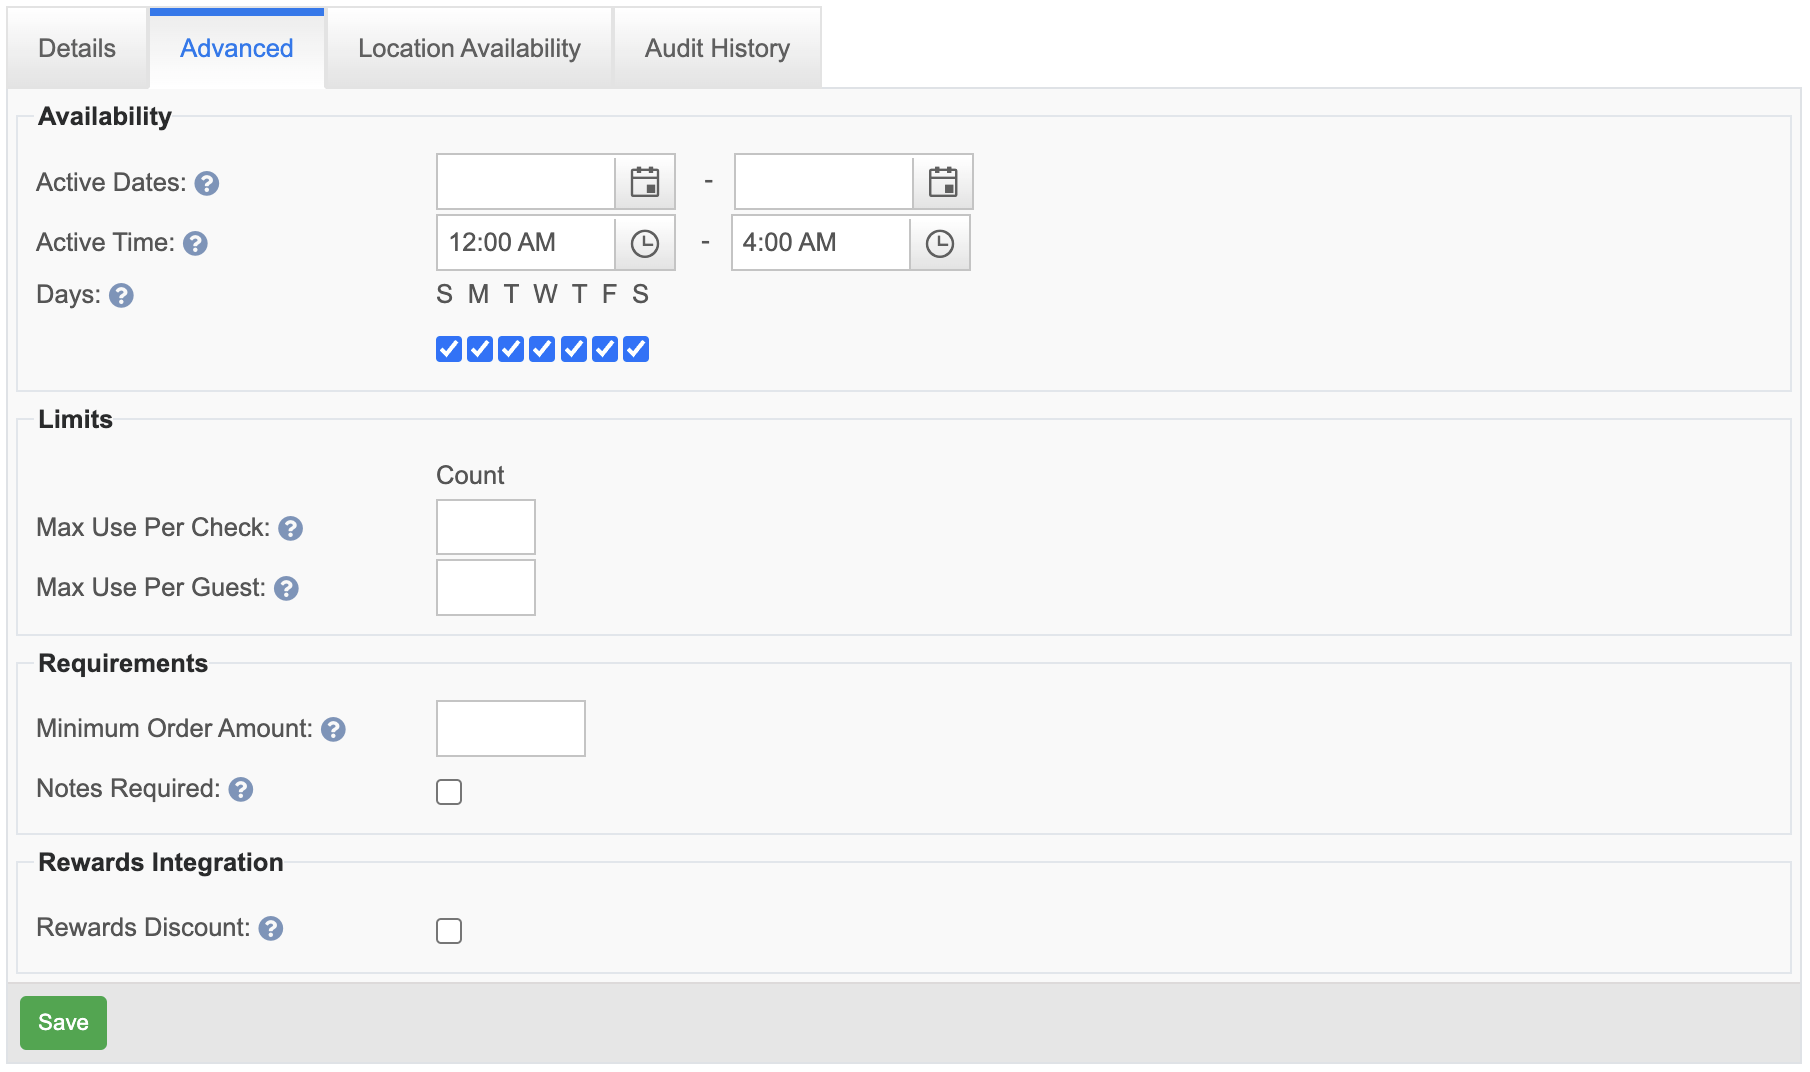Show help for the Days field
Screen dimensions: 1810x1072
tap(122, 296)
